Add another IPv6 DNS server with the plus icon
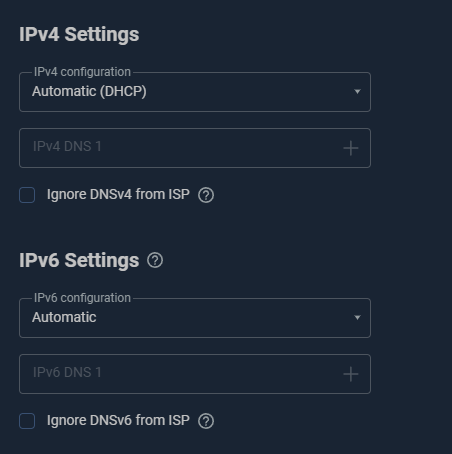This screenshot has width=452, height=454. (x=351, y=374)
